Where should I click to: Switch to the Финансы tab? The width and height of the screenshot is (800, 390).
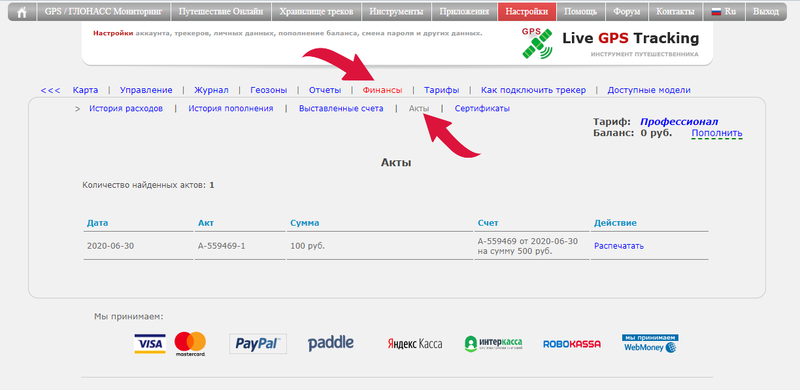[x=382, y=90]
